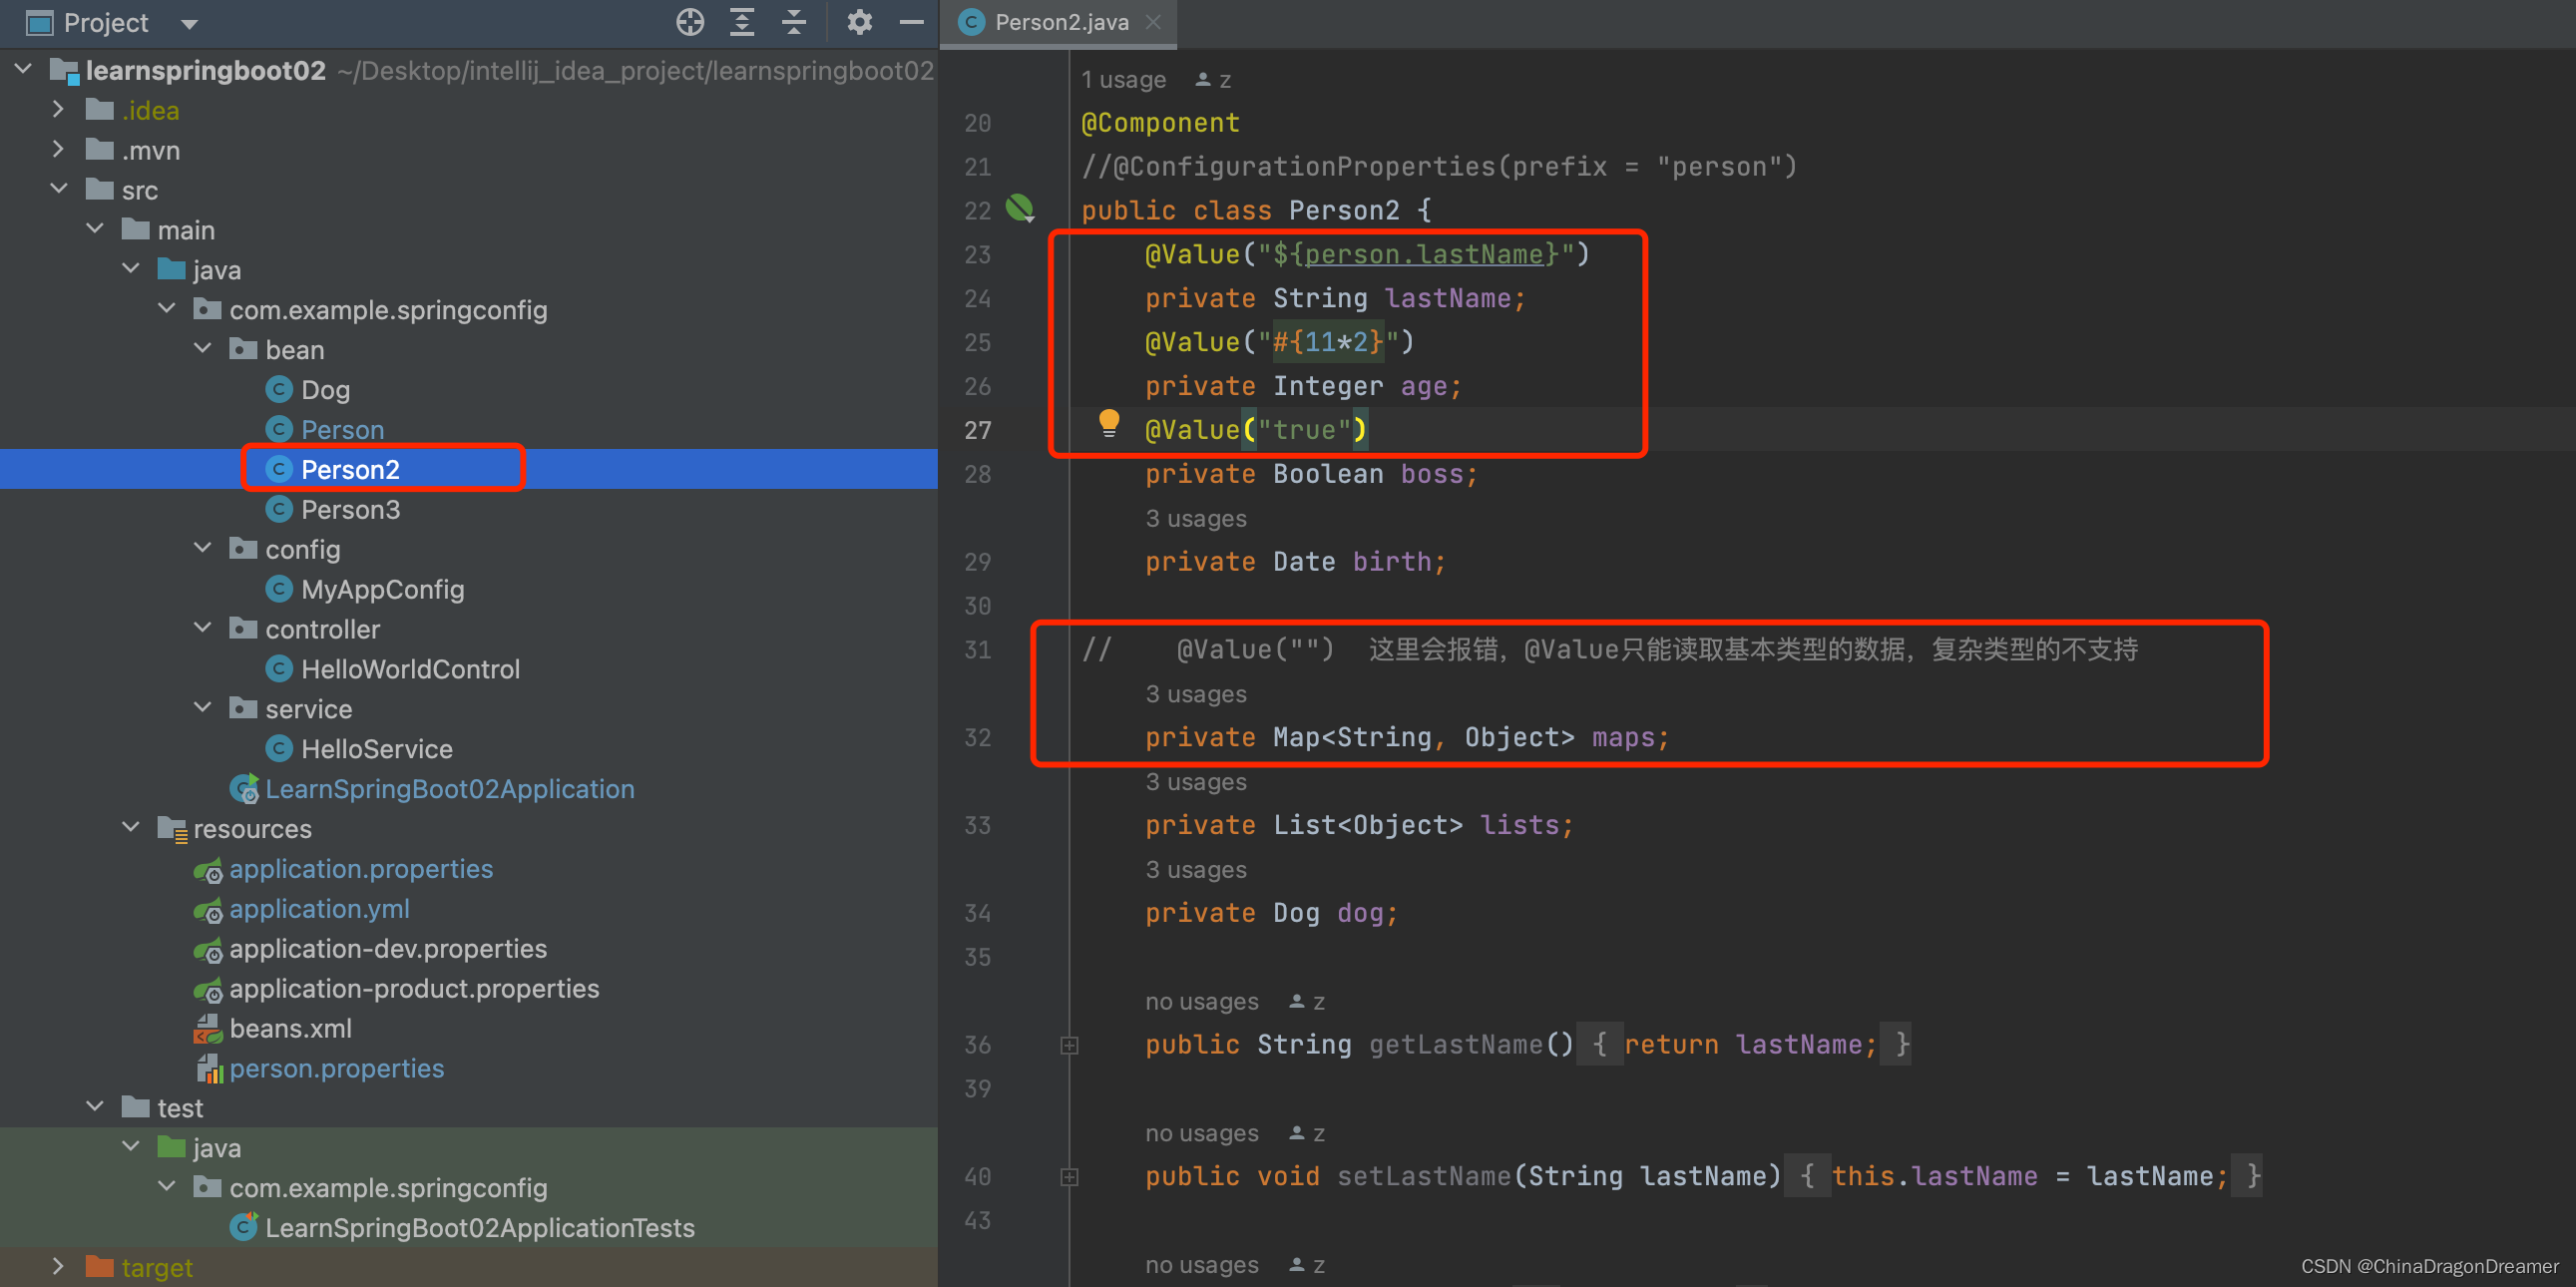Hide the Project tool window with minus icon
2576x1287 pixels.
point(911,22)
